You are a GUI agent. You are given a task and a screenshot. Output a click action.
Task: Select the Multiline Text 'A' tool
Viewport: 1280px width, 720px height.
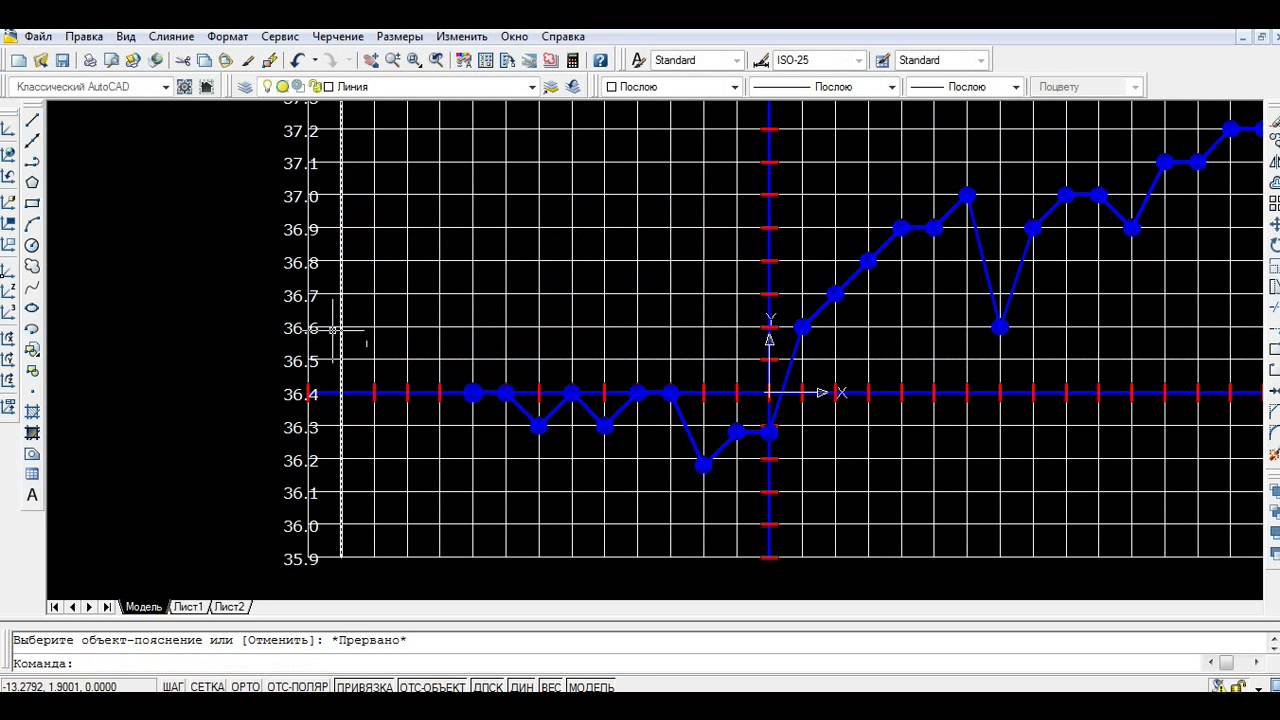coord(32,495)
